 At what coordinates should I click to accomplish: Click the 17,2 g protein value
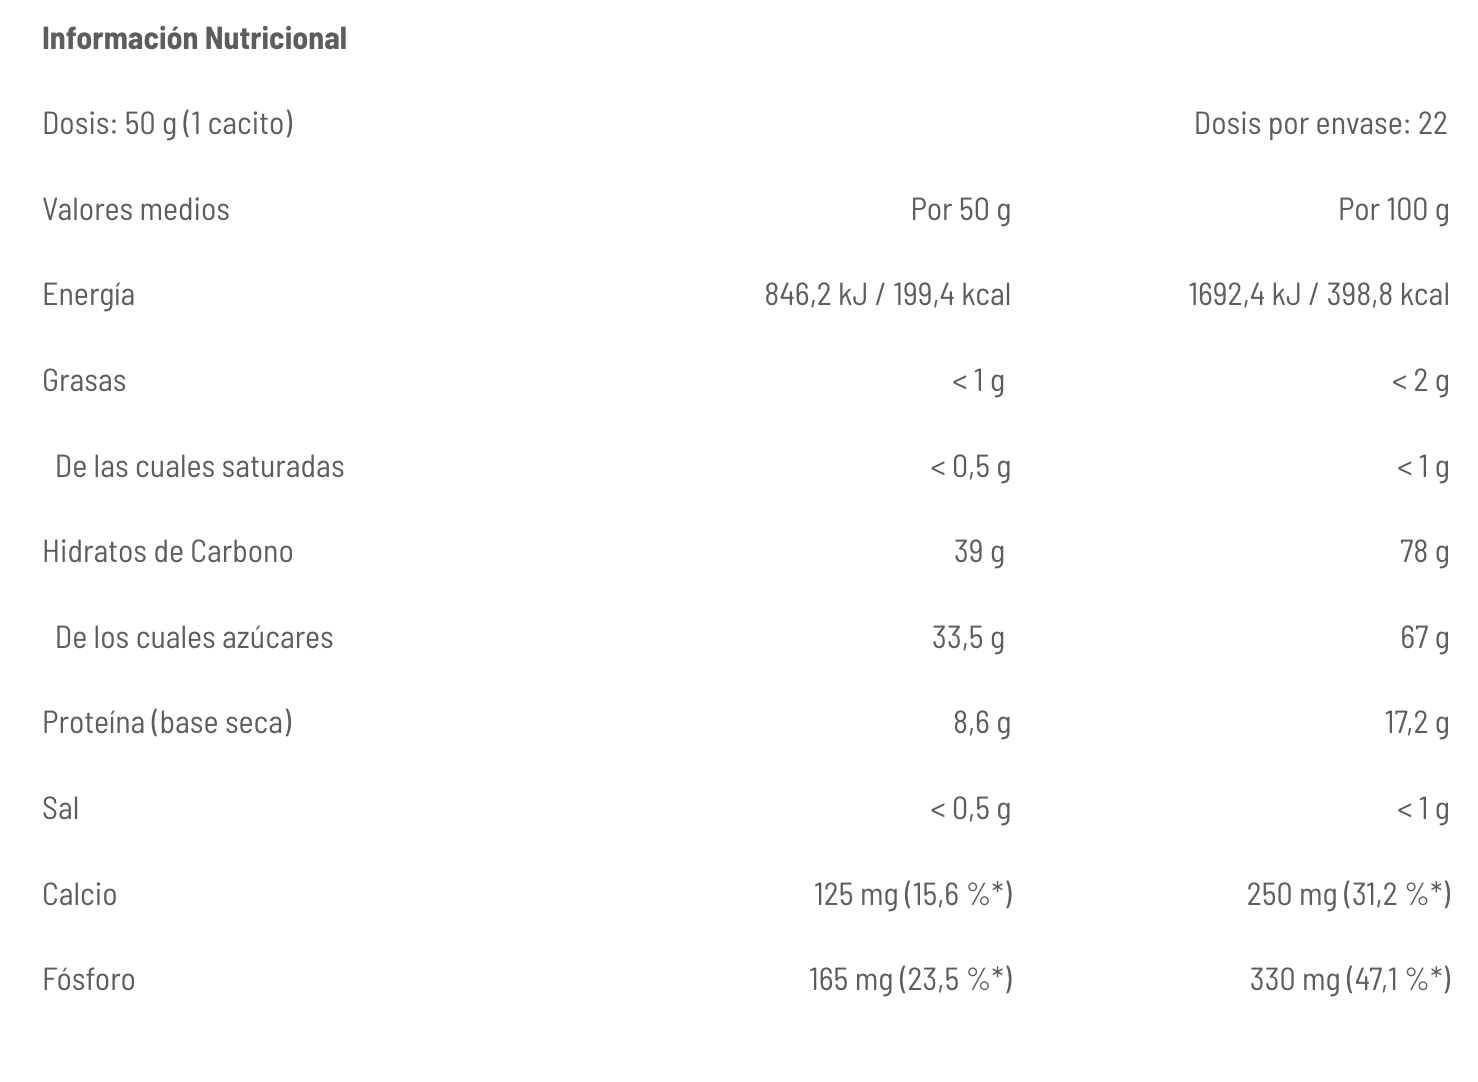1416,723
